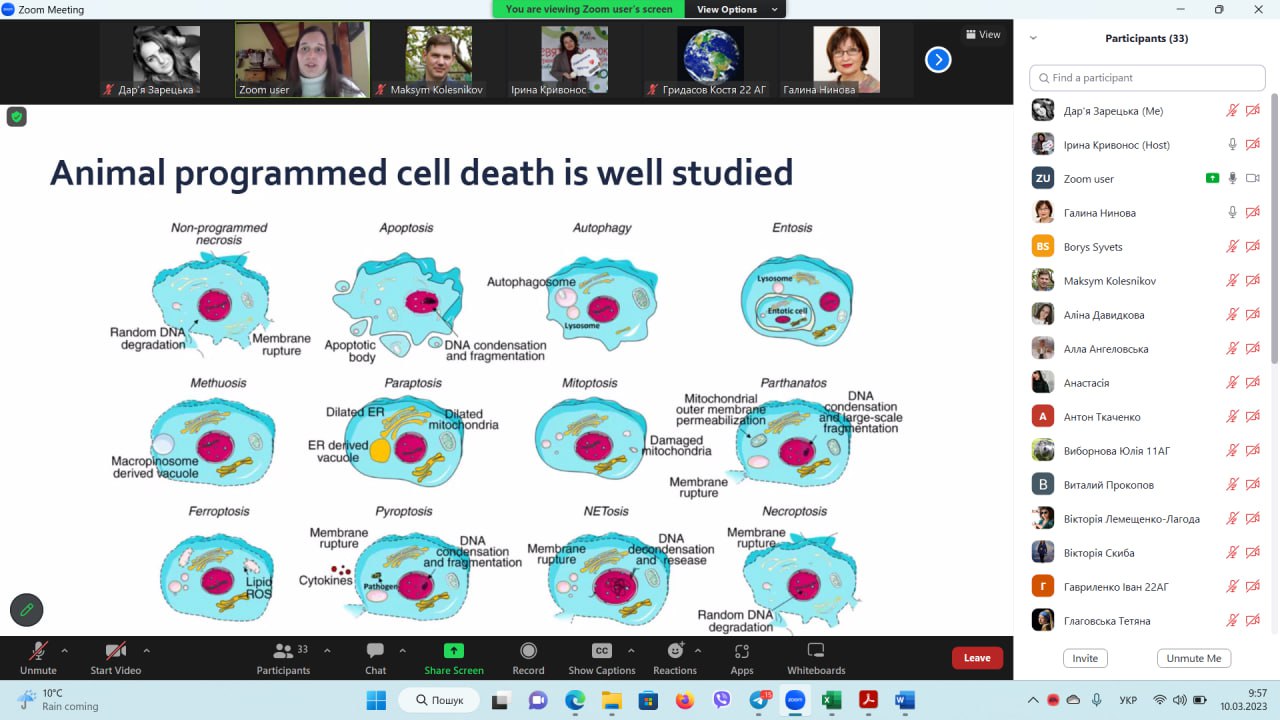Toggle the Participants list button
1280x720 pixels.
pyautogui.click(x=283, y=652)
